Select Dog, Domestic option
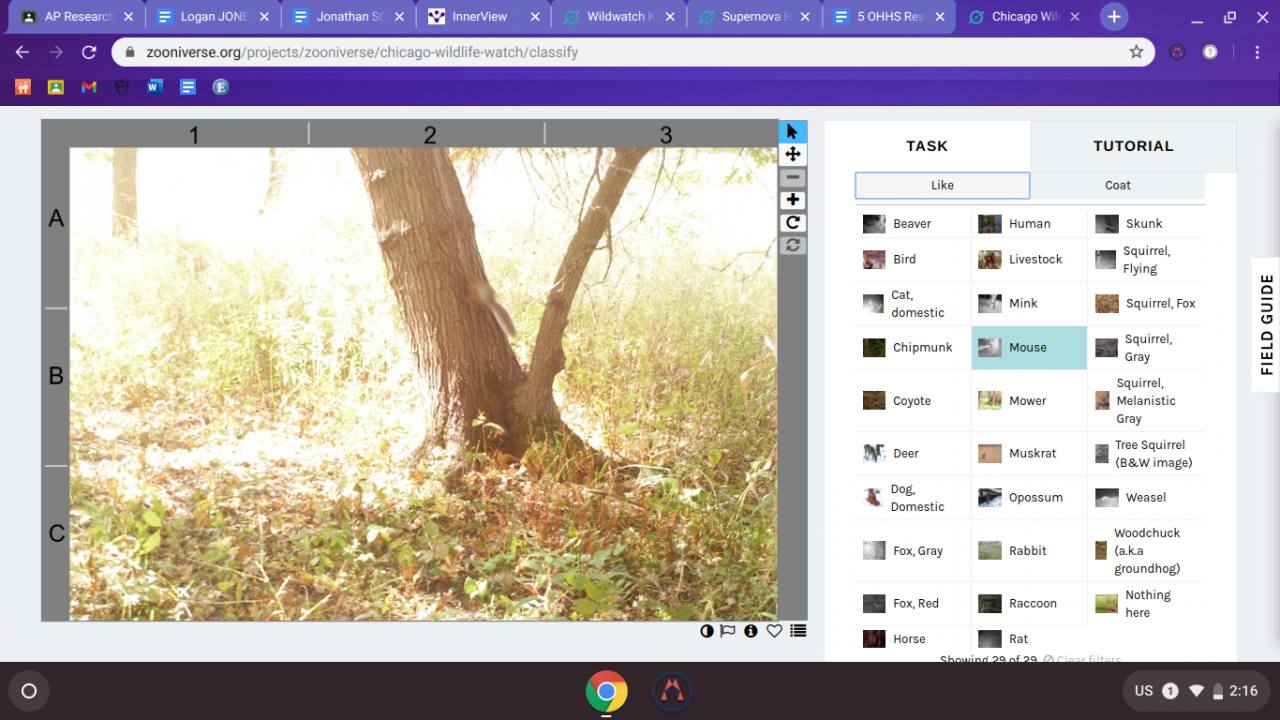1280x720 pixels. click(913, 498)
